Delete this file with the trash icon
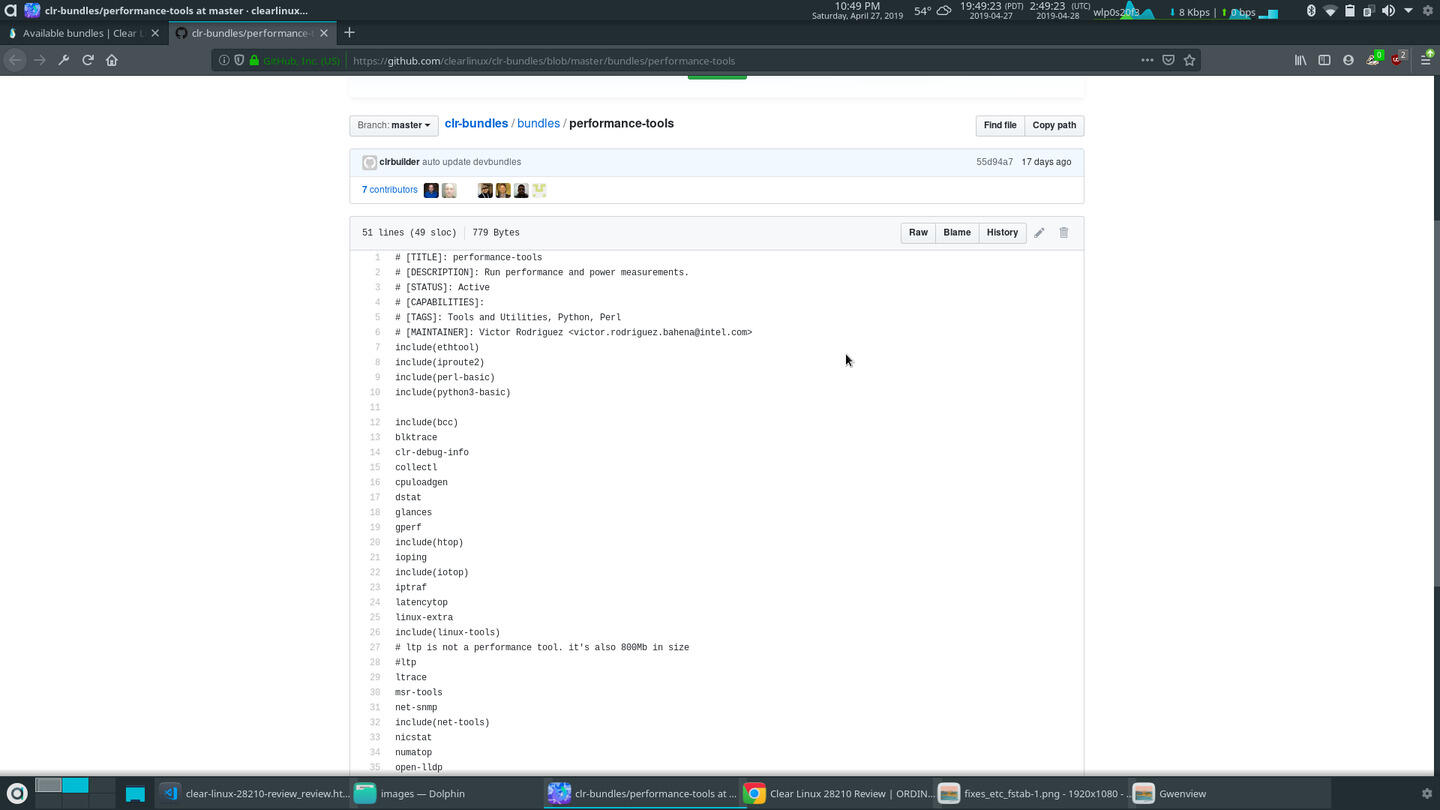 [1064, 232]
